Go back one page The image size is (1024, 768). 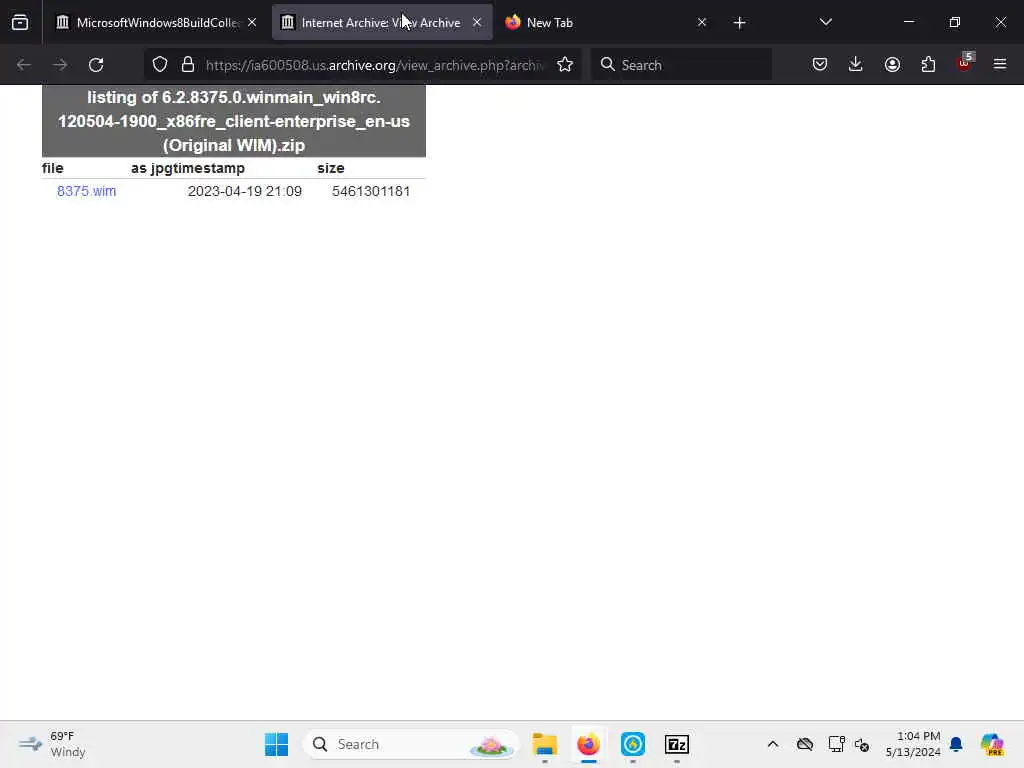[24, 65]
